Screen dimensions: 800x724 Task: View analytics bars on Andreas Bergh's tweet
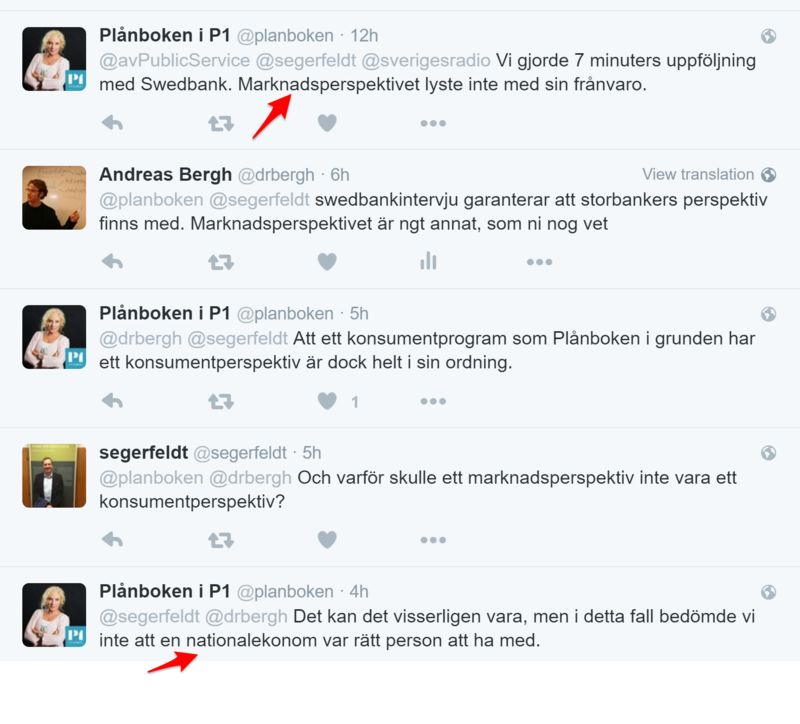coord(428,261)
